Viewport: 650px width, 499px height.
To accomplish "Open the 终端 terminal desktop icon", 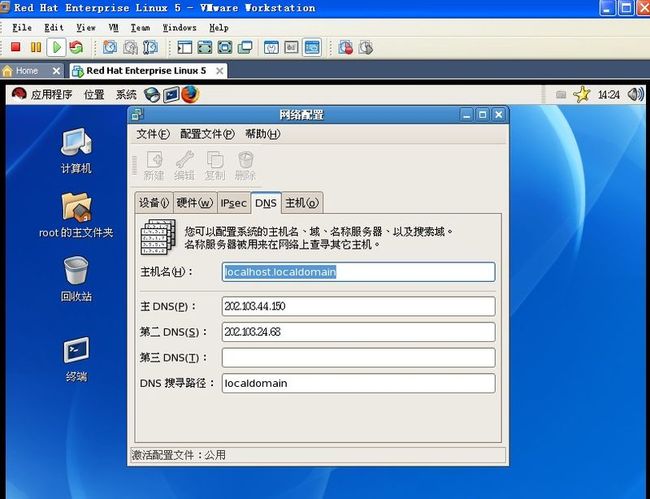I will [76, 360].
